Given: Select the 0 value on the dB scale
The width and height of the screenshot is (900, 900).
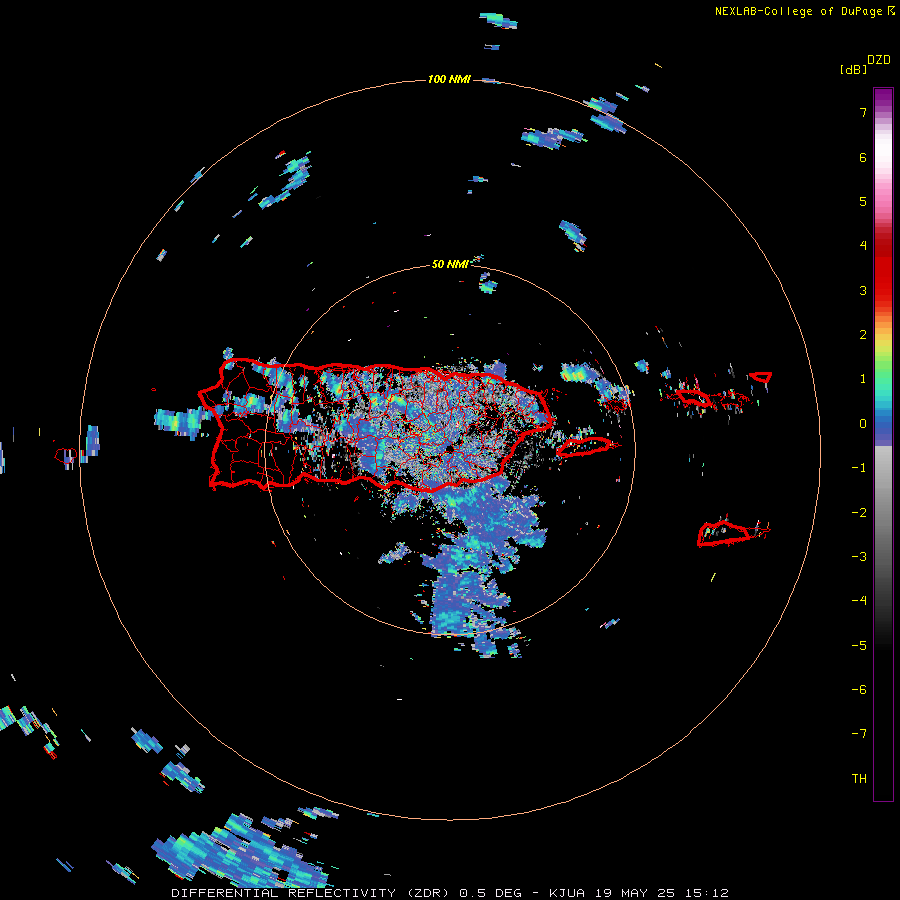Looking at the screenshot, I should (863, 424).
